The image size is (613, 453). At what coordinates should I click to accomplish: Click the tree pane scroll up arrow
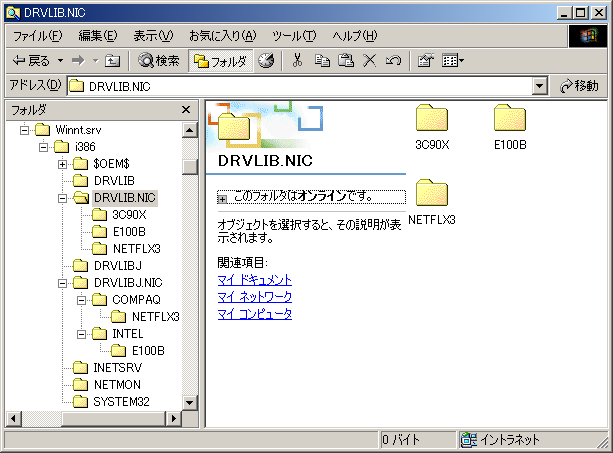coord(190,130)
